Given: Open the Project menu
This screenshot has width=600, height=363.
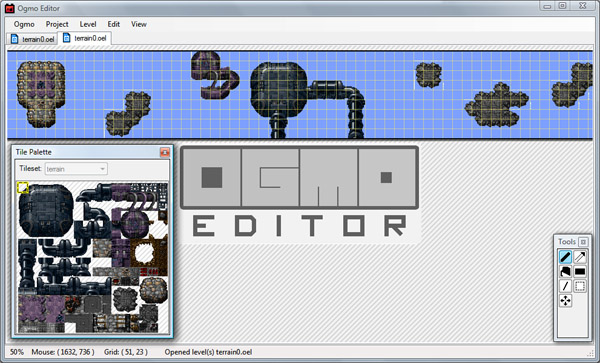Looking at the screenshot, I should pyautogui.click(x=57, y=24).
